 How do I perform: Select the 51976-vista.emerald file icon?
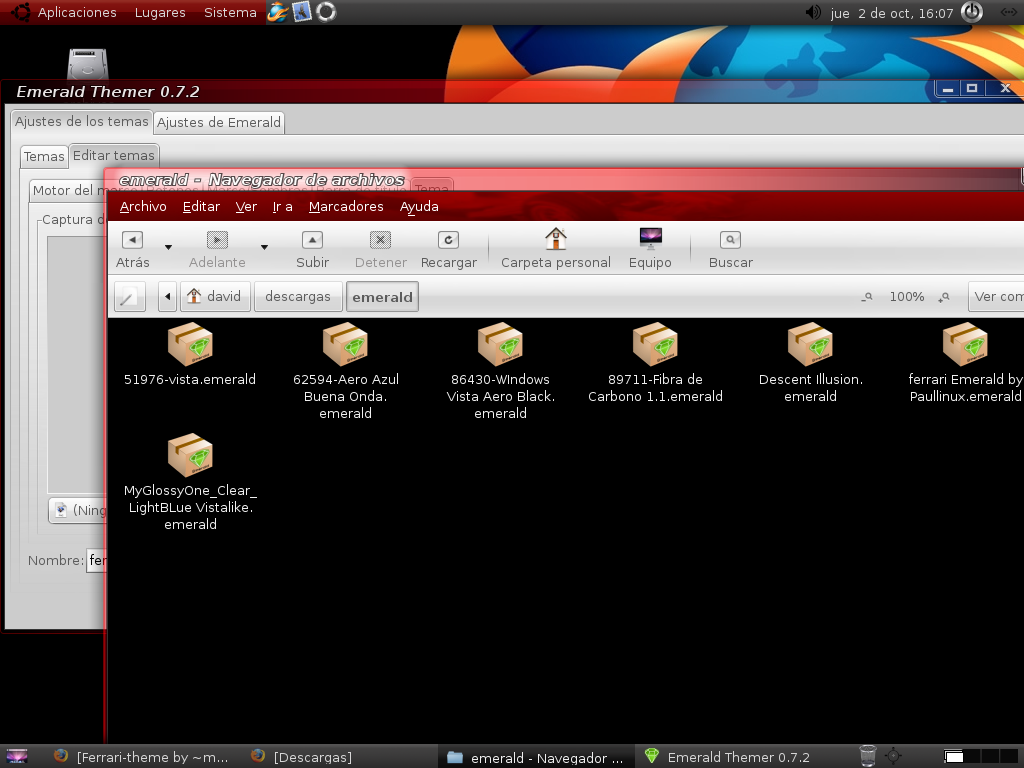coord(190,344)
